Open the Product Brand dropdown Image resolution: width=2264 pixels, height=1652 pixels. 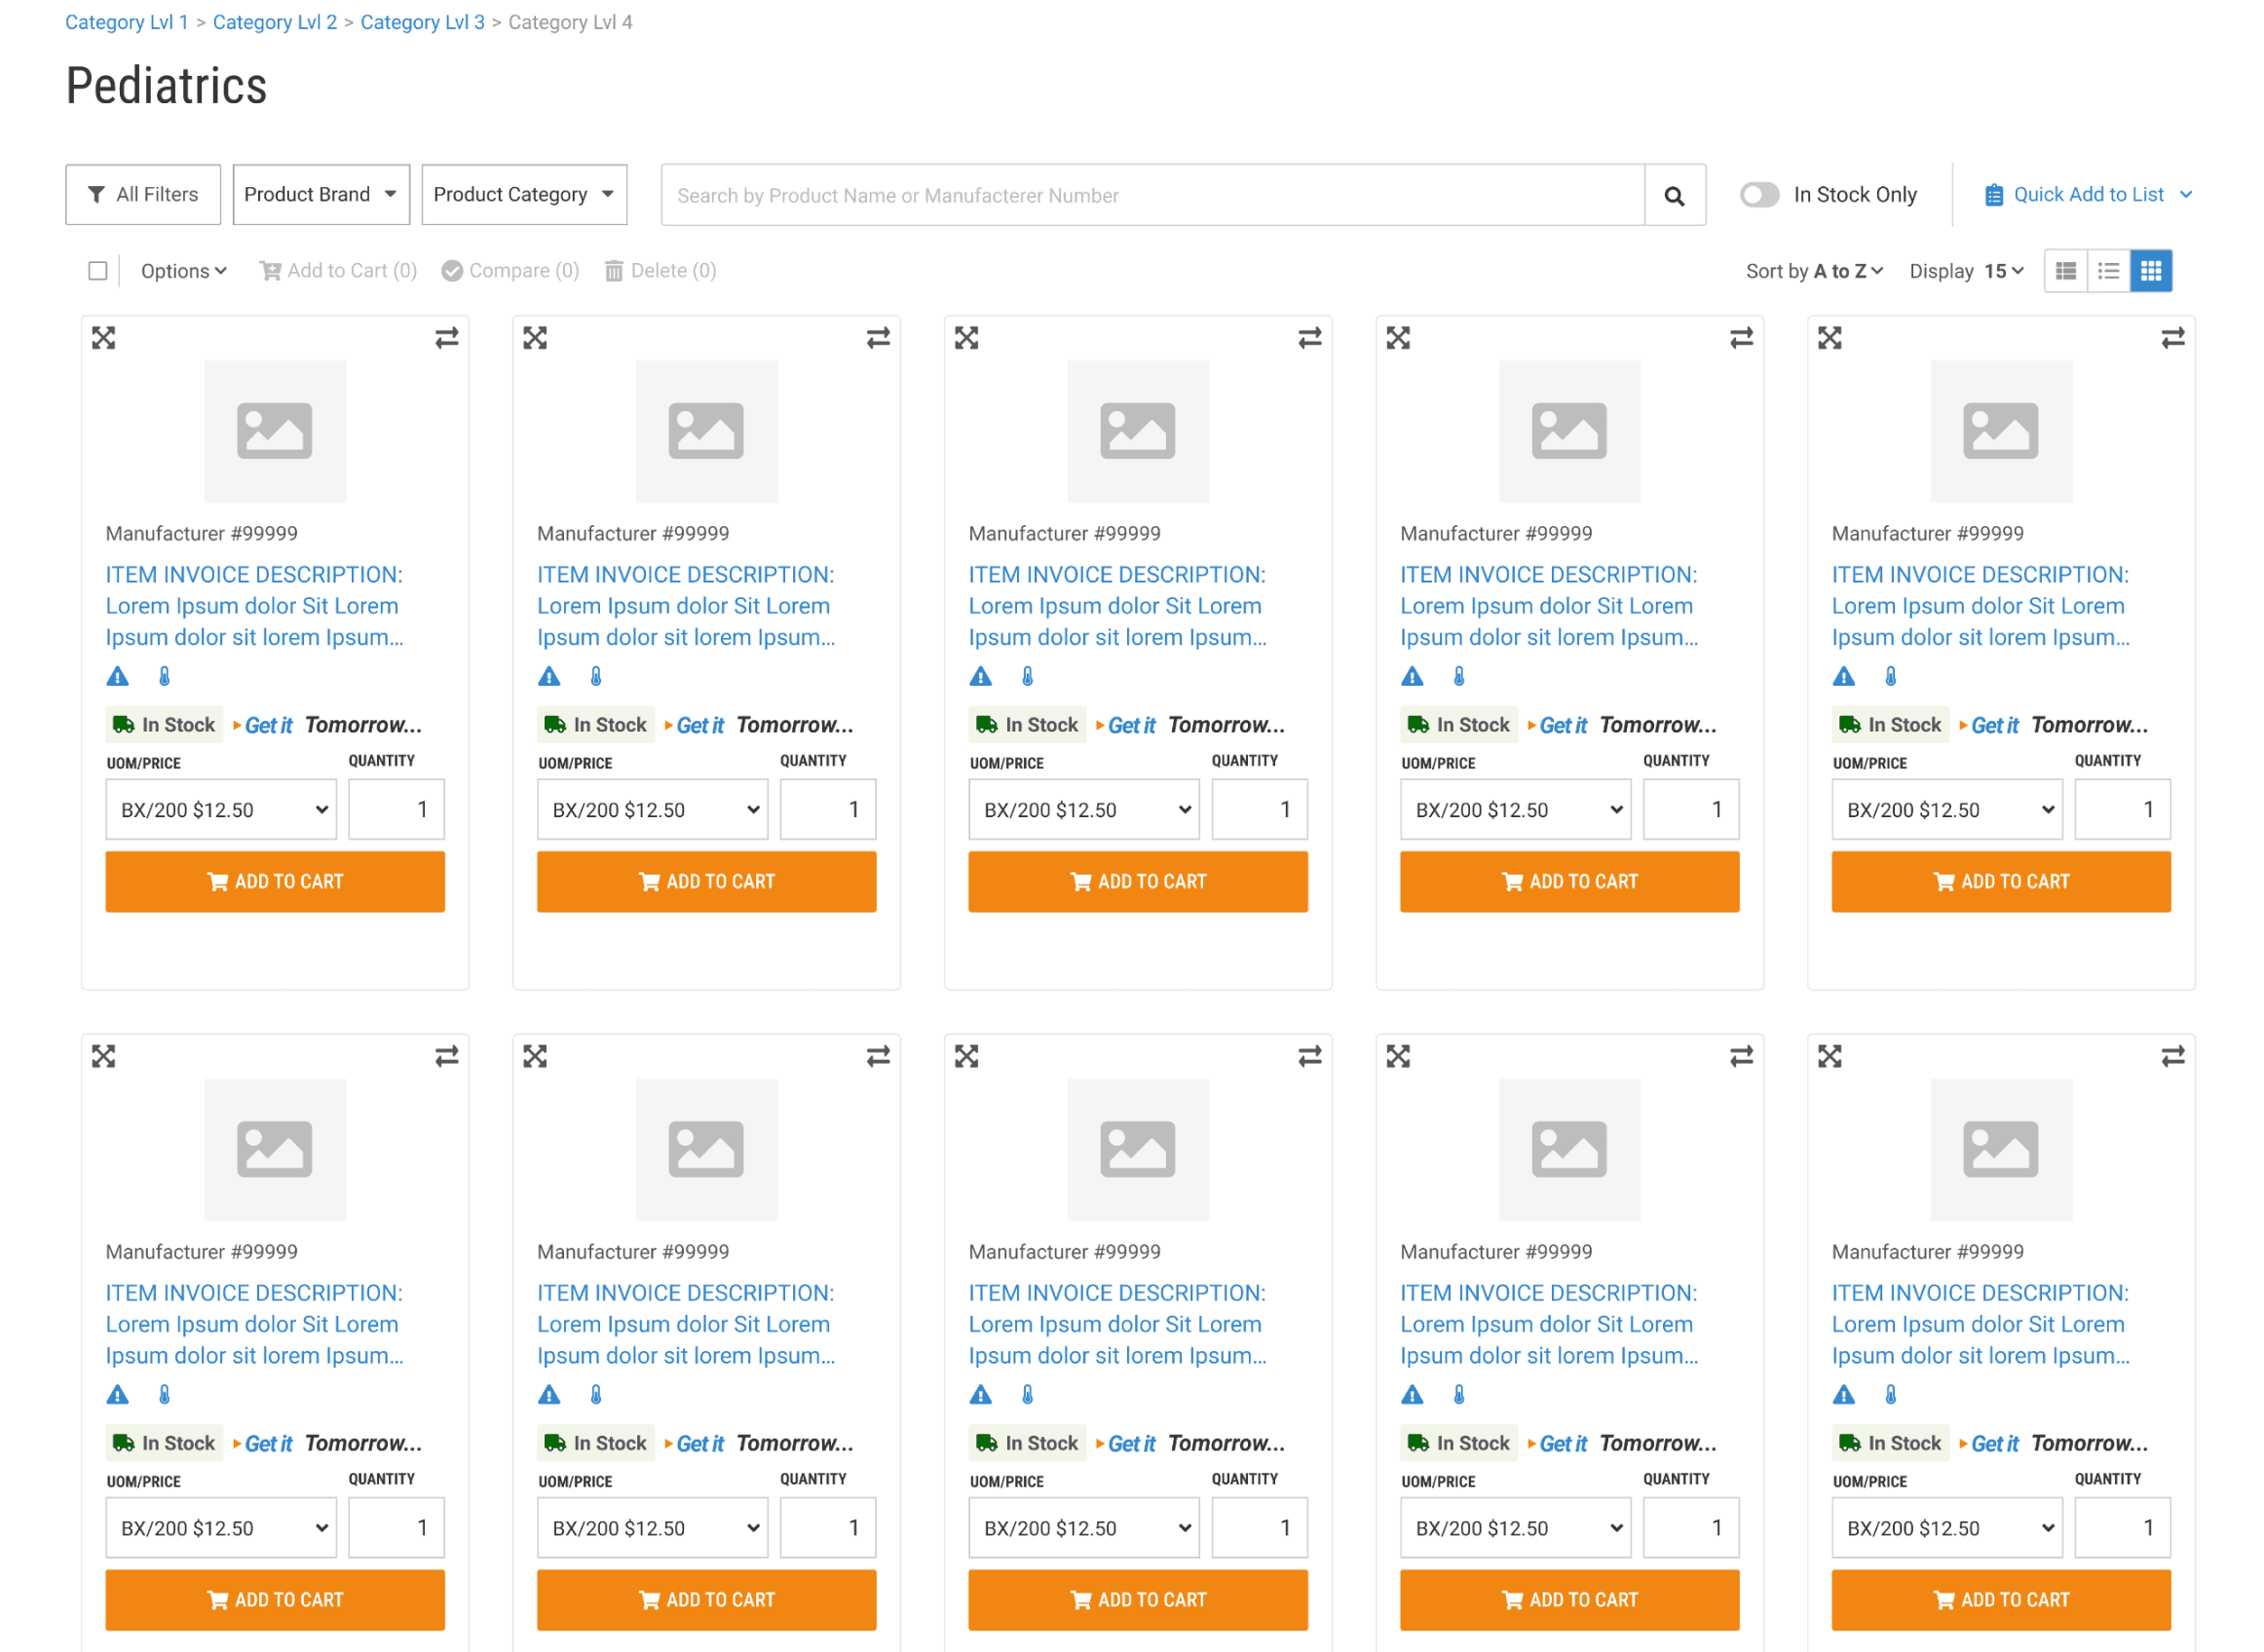pos(321,195)
